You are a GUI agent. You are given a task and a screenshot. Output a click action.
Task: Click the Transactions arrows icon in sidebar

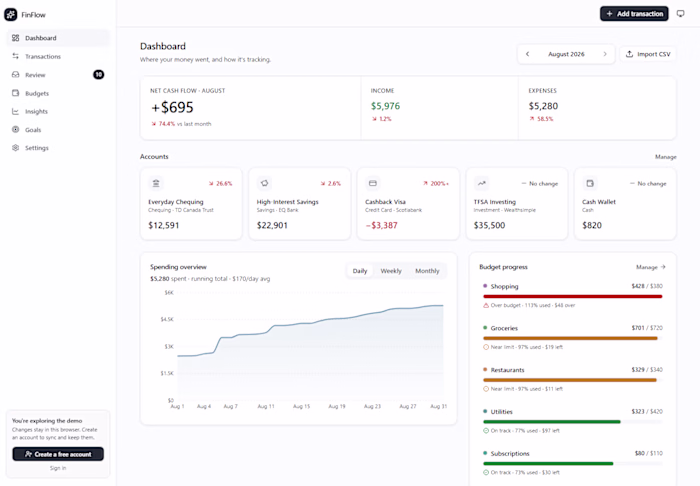(x=16, y=56)
